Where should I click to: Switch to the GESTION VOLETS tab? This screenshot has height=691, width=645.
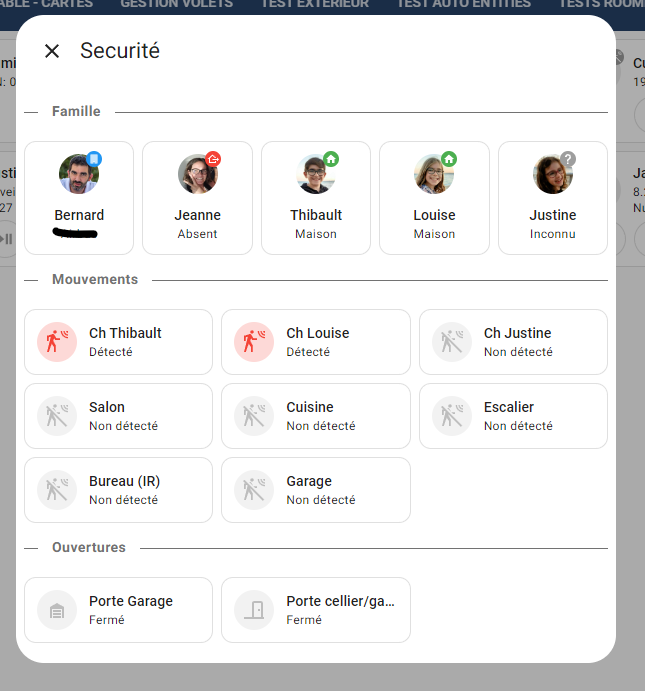pyautogui.click(x=177, y=4)
